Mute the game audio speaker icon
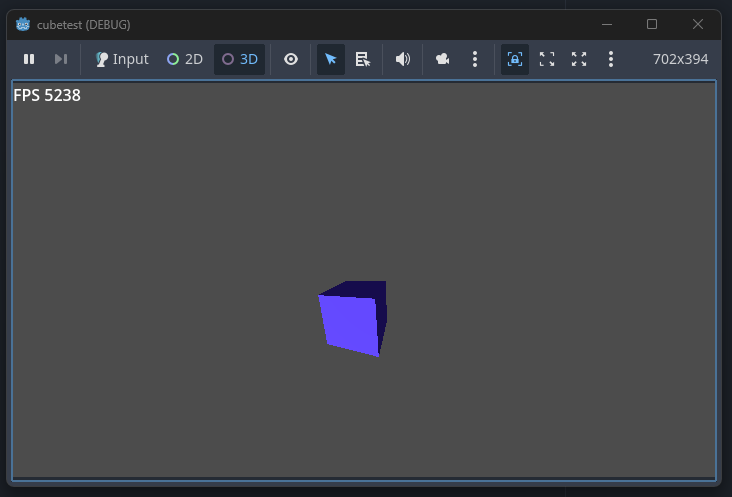The height and width of the screenshot is (497, 732). (x=402, y=59)
